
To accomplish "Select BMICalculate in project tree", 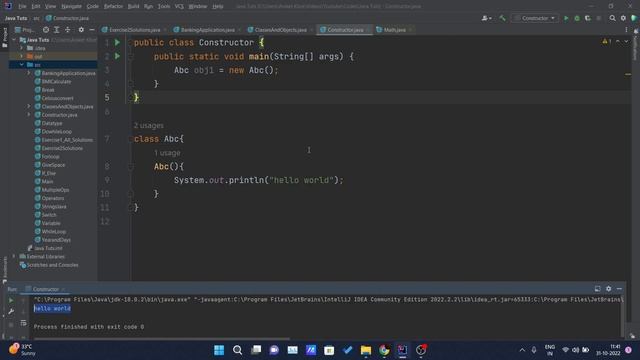I will [x=56, y=82].
